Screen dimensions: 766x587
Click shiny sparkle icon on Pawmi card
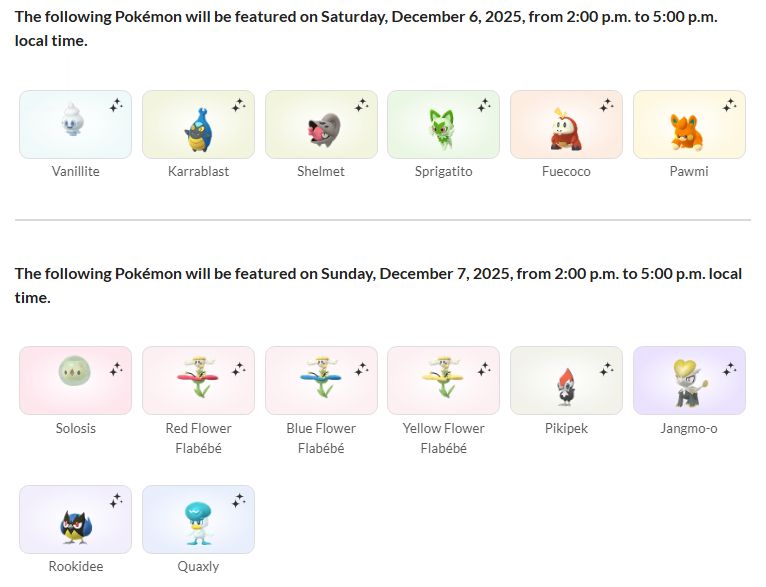pyautogui.click(x=730, y=105)
